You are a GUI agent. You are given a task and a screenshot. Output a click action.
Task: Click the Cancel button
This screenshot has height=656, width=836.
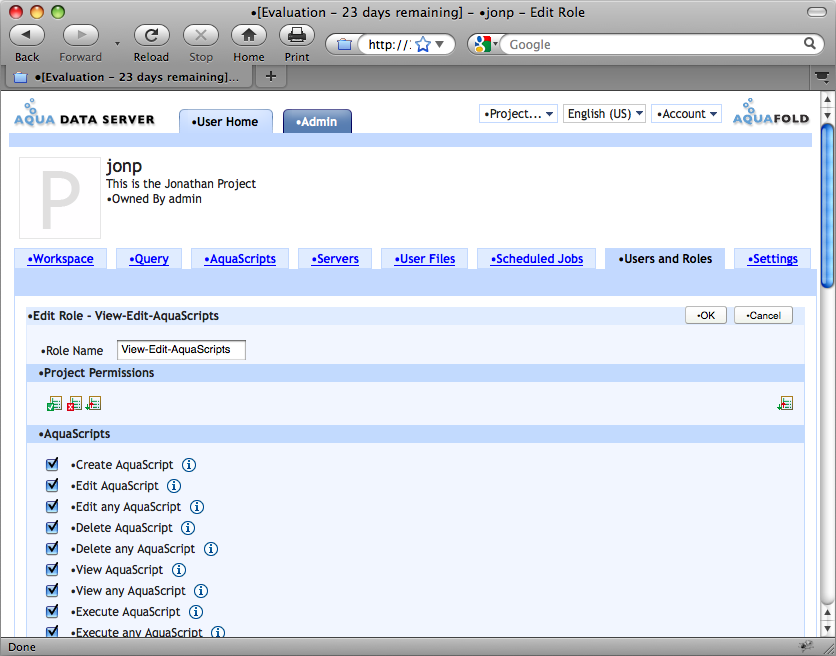pyautogui.click(x=763, y=315)
